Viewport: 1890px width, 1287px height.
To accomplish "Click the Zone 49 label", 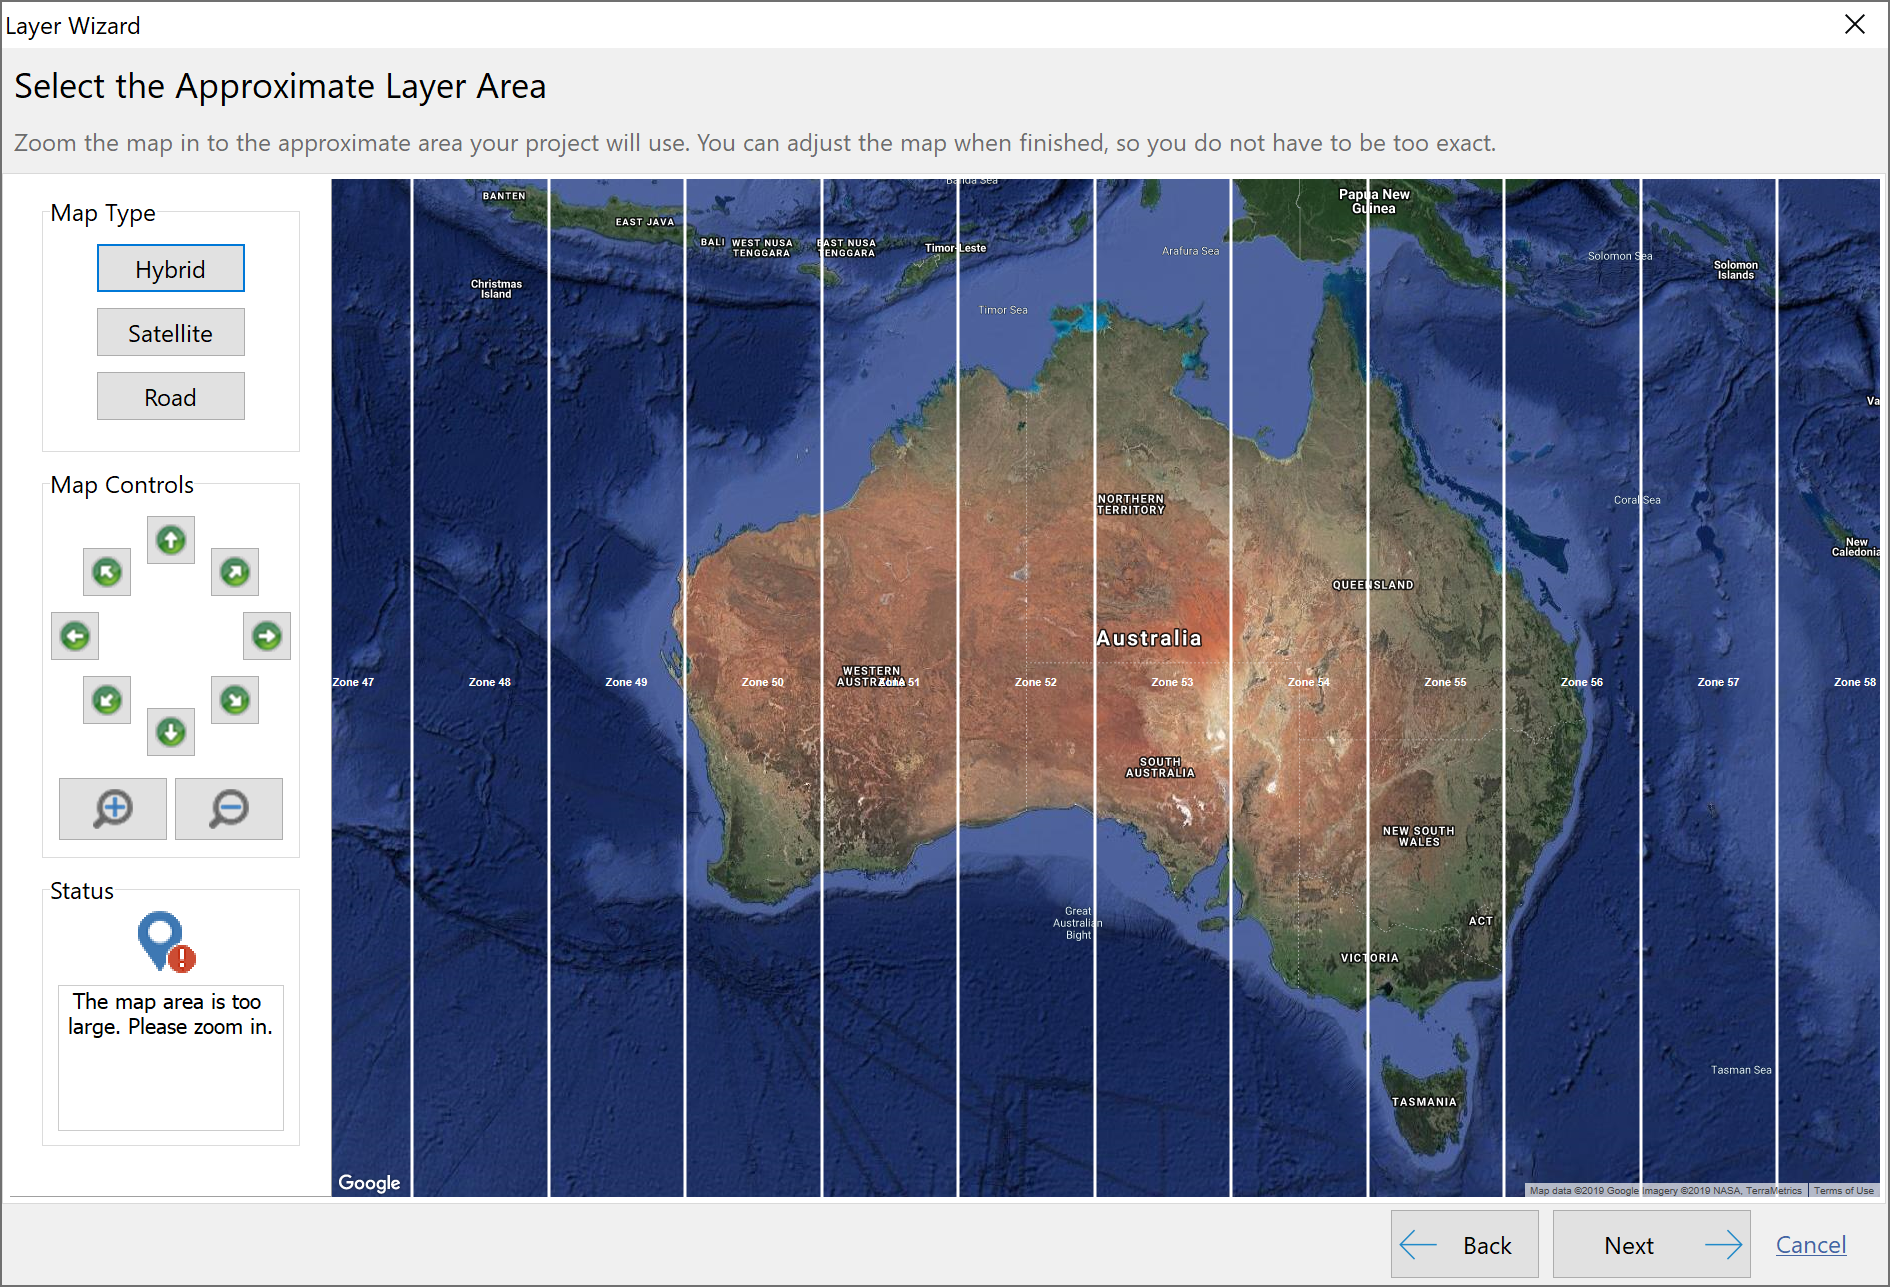I will click(626, 682).
